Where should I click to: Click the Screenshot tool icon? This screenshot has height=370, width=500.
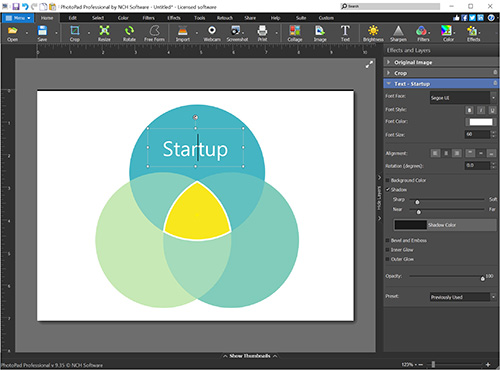237,33
